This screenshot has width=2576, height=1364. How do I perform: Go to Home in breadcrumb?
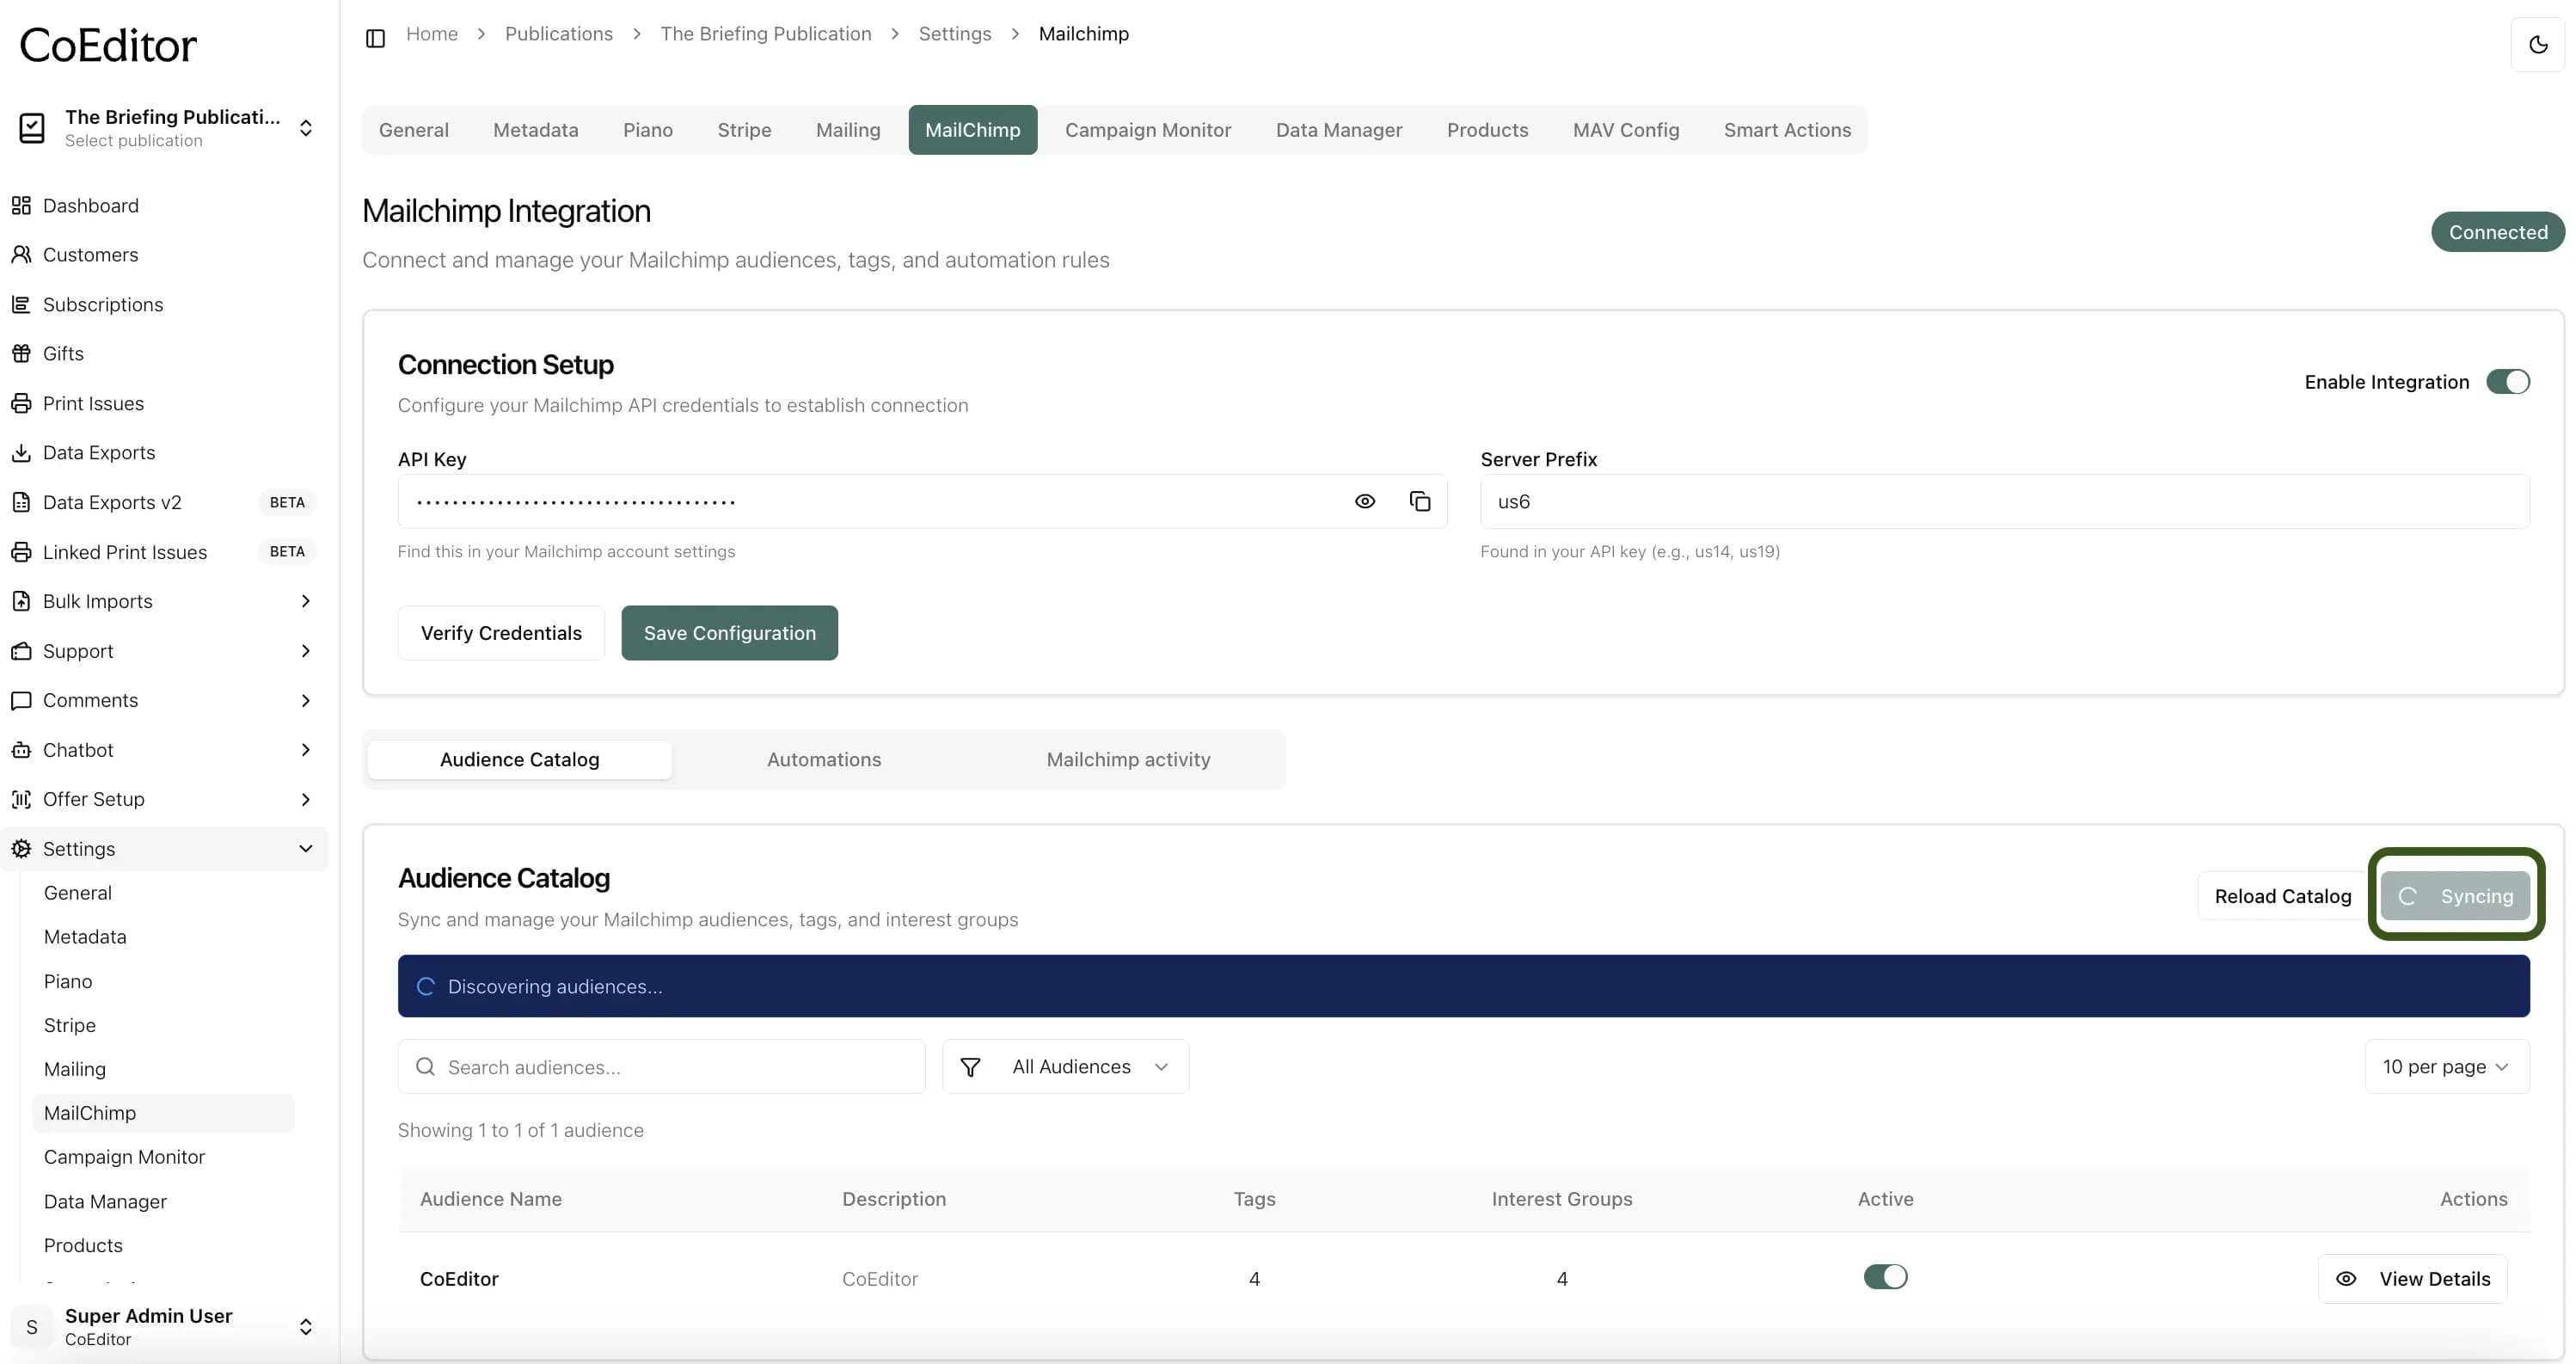coord(432,34)
